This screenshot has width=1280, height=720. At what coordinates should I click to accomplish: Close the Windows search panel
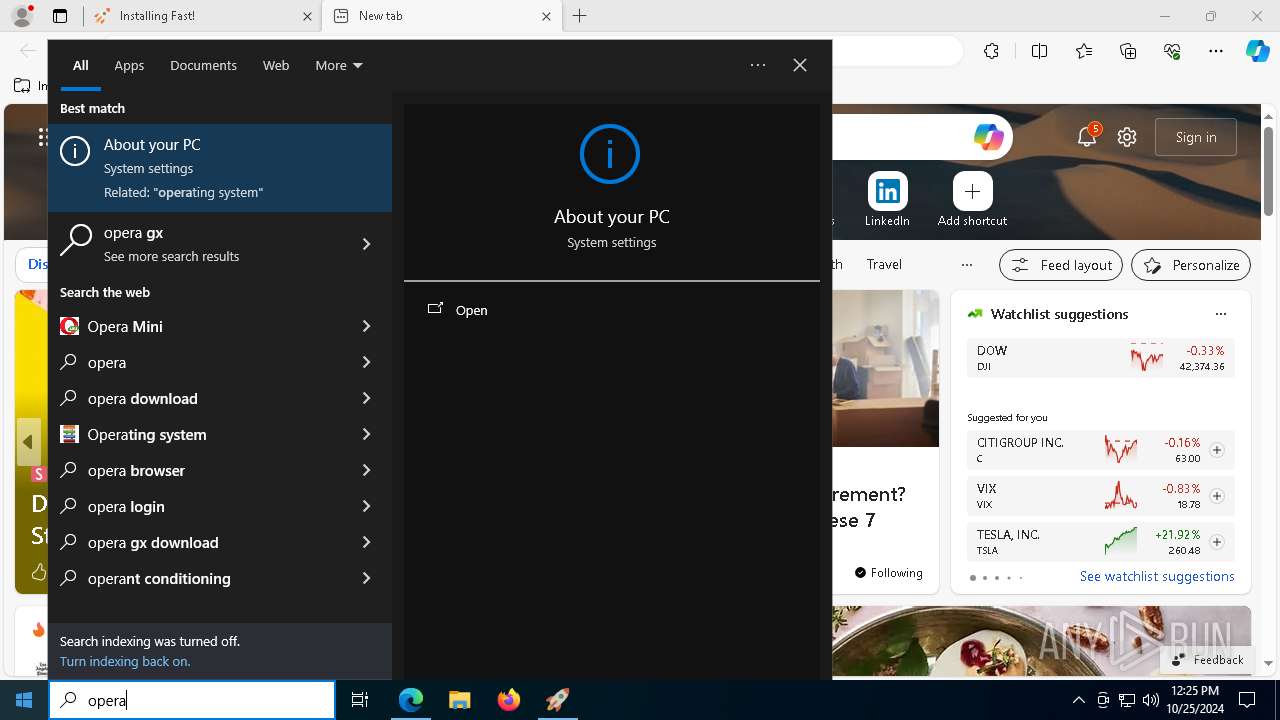coord(800,65)
